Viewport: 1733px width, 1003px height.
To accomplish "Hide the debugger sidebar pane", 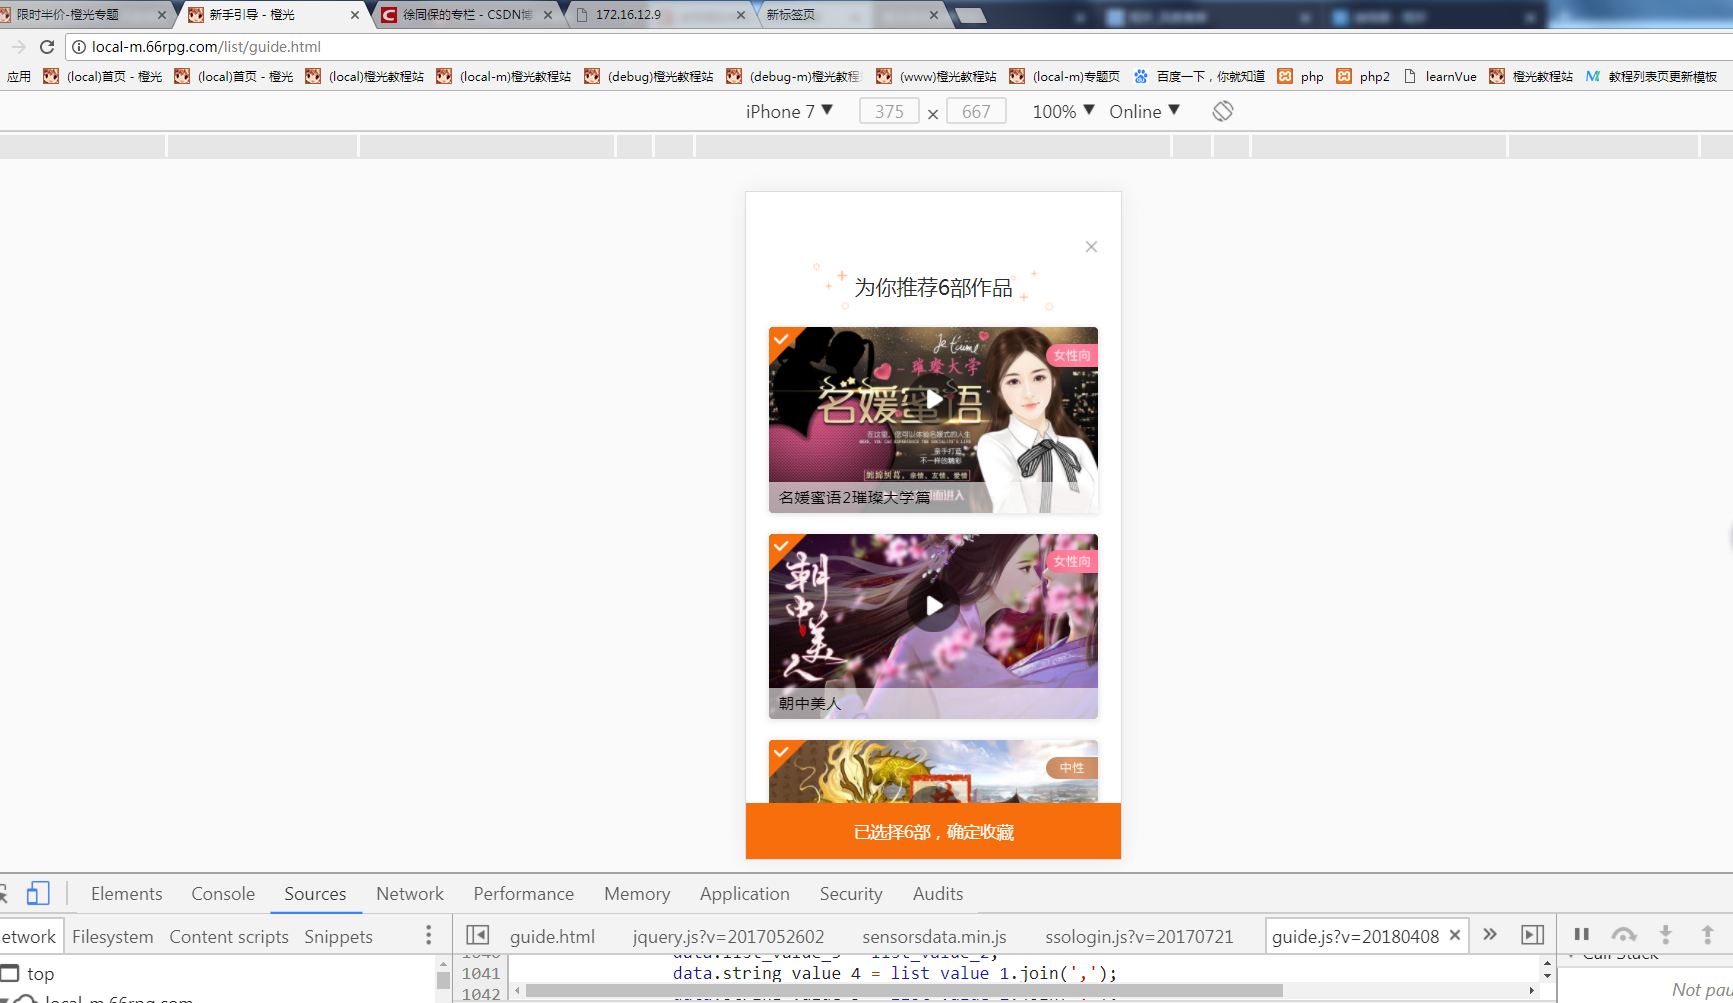I will pyautogui.click(x=1532, y=935).
